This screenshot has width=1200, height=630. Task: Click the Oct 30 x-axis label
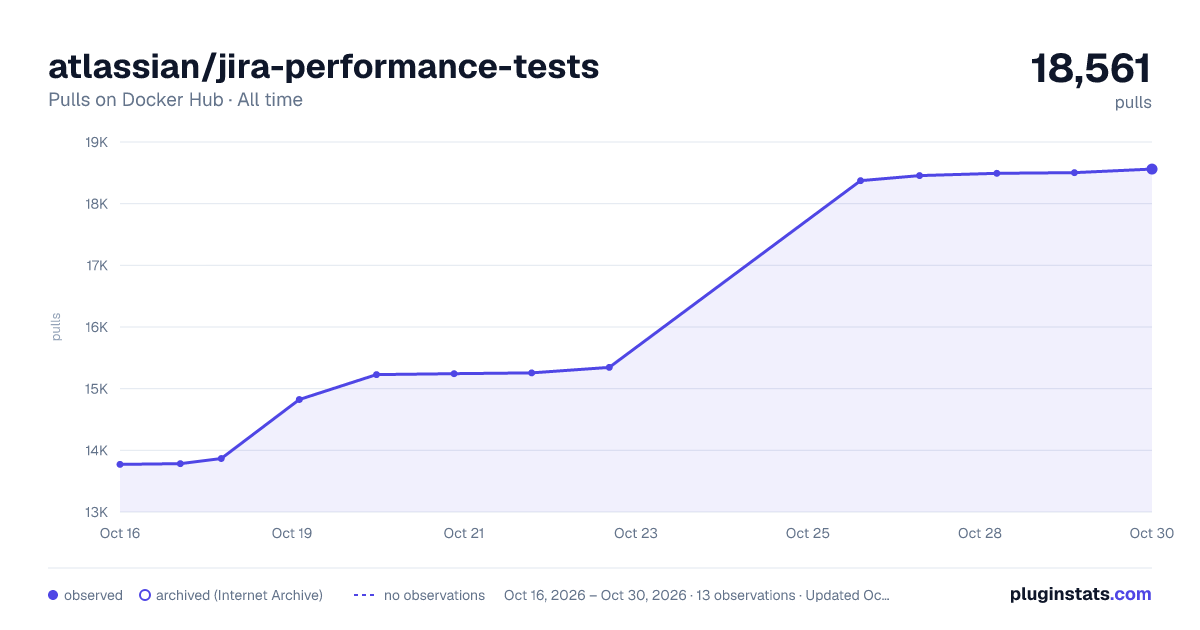click(1150, 533)
